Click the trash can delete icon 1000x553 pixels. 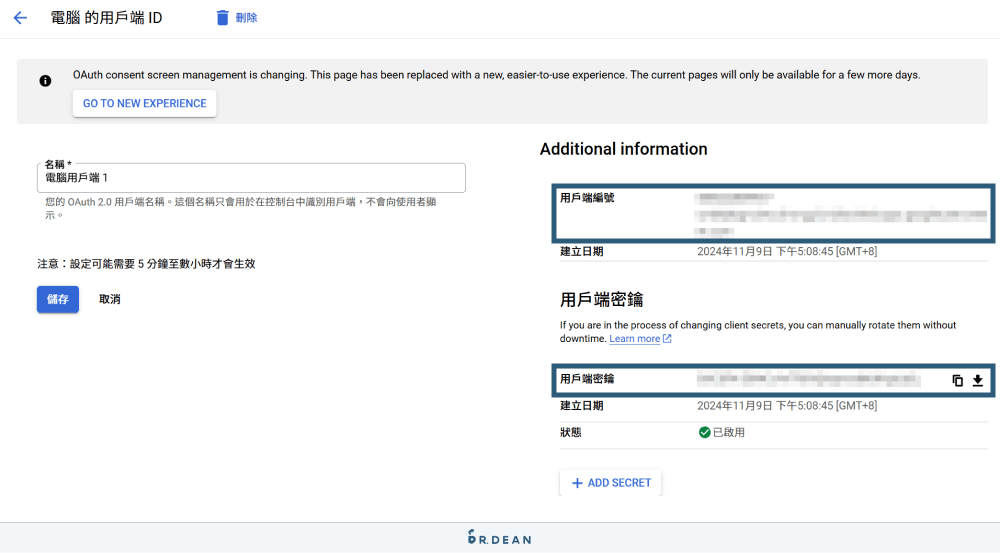[222, 18]
